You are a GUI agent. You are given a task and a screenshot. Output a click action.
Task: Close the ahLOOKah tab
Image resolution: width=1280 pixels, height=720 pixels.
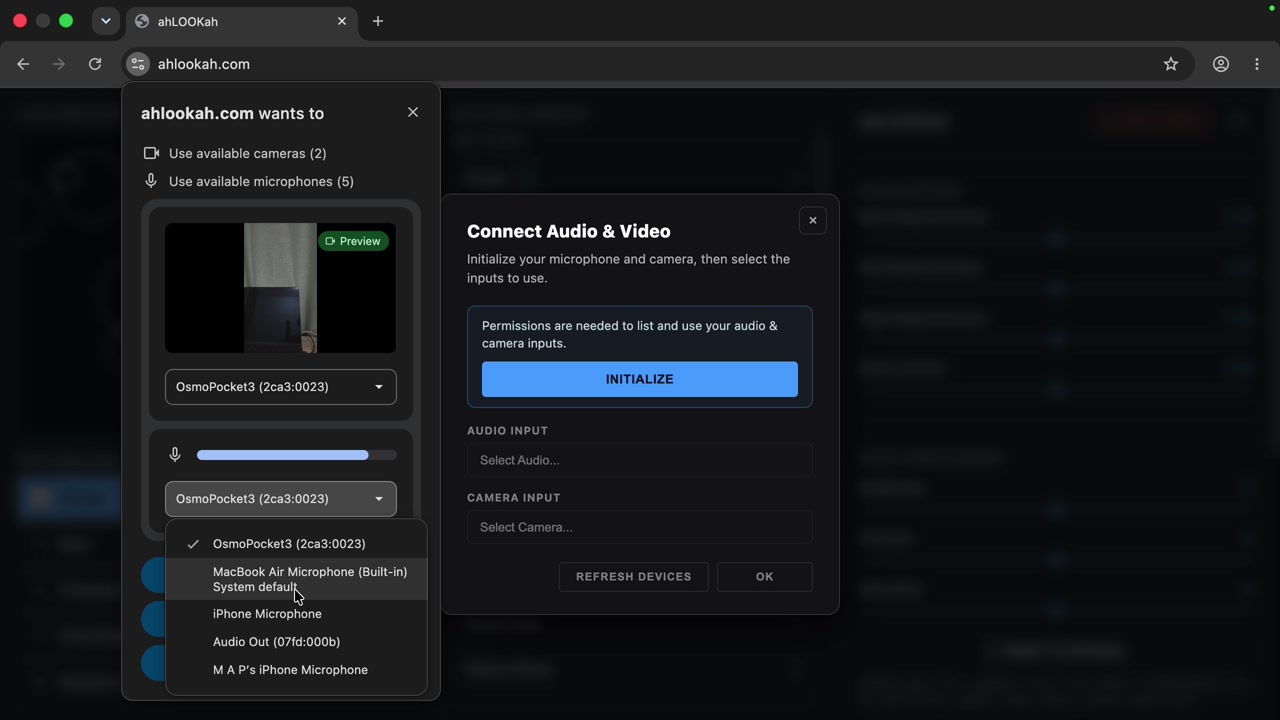[342, 21]
